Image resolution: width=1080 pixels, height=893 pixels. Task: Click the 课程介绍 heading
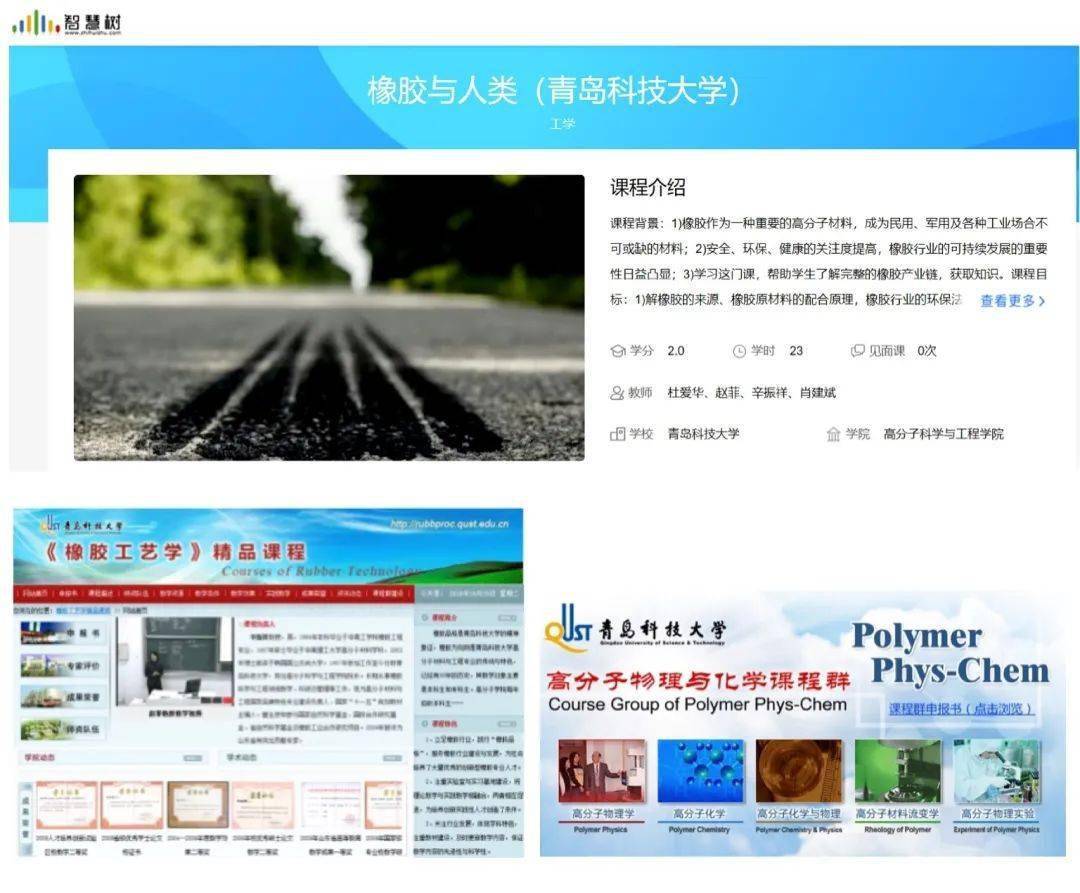pyautogui.click(x=647, y=187)
